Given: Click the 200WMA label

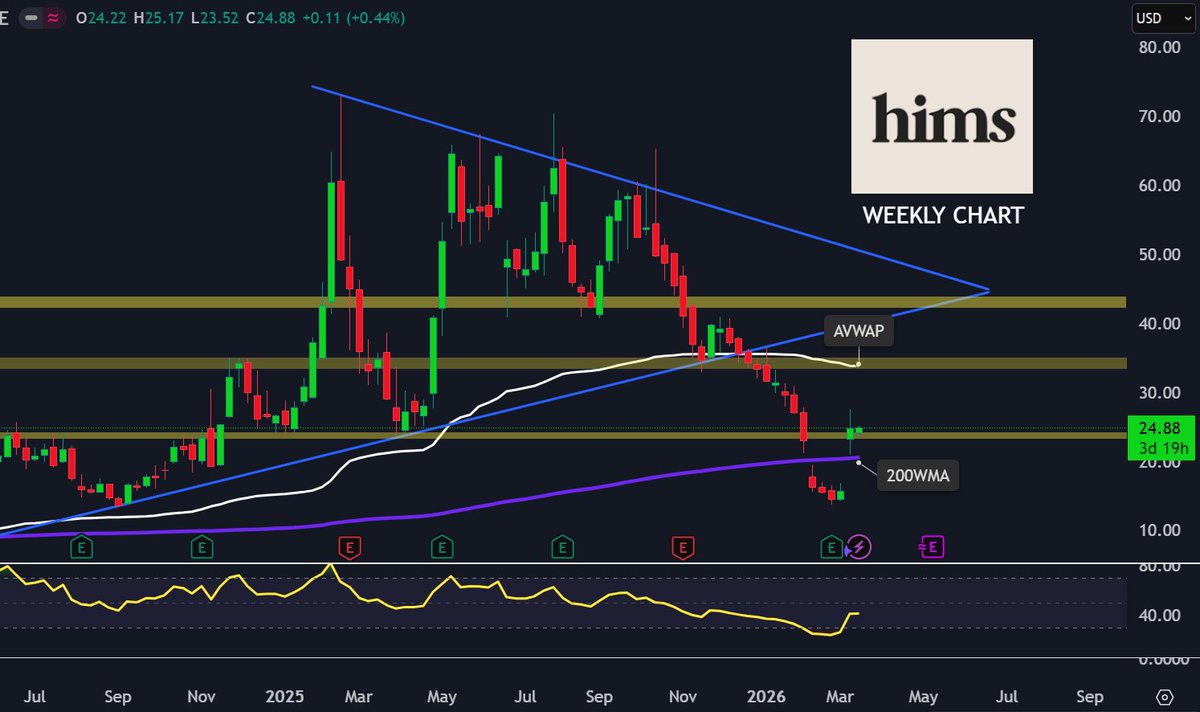Looking at the screenshot, I should point(917,477).
